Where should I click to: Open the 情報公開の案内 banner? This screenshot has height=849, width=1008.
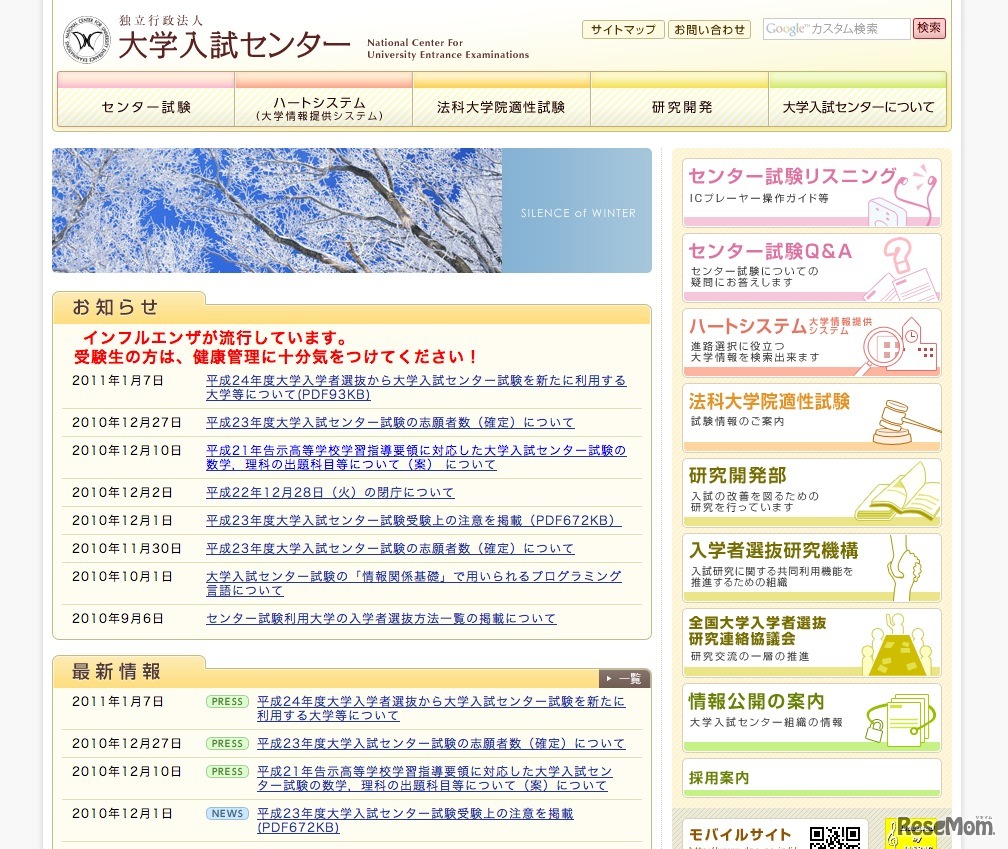pos(811,717)
